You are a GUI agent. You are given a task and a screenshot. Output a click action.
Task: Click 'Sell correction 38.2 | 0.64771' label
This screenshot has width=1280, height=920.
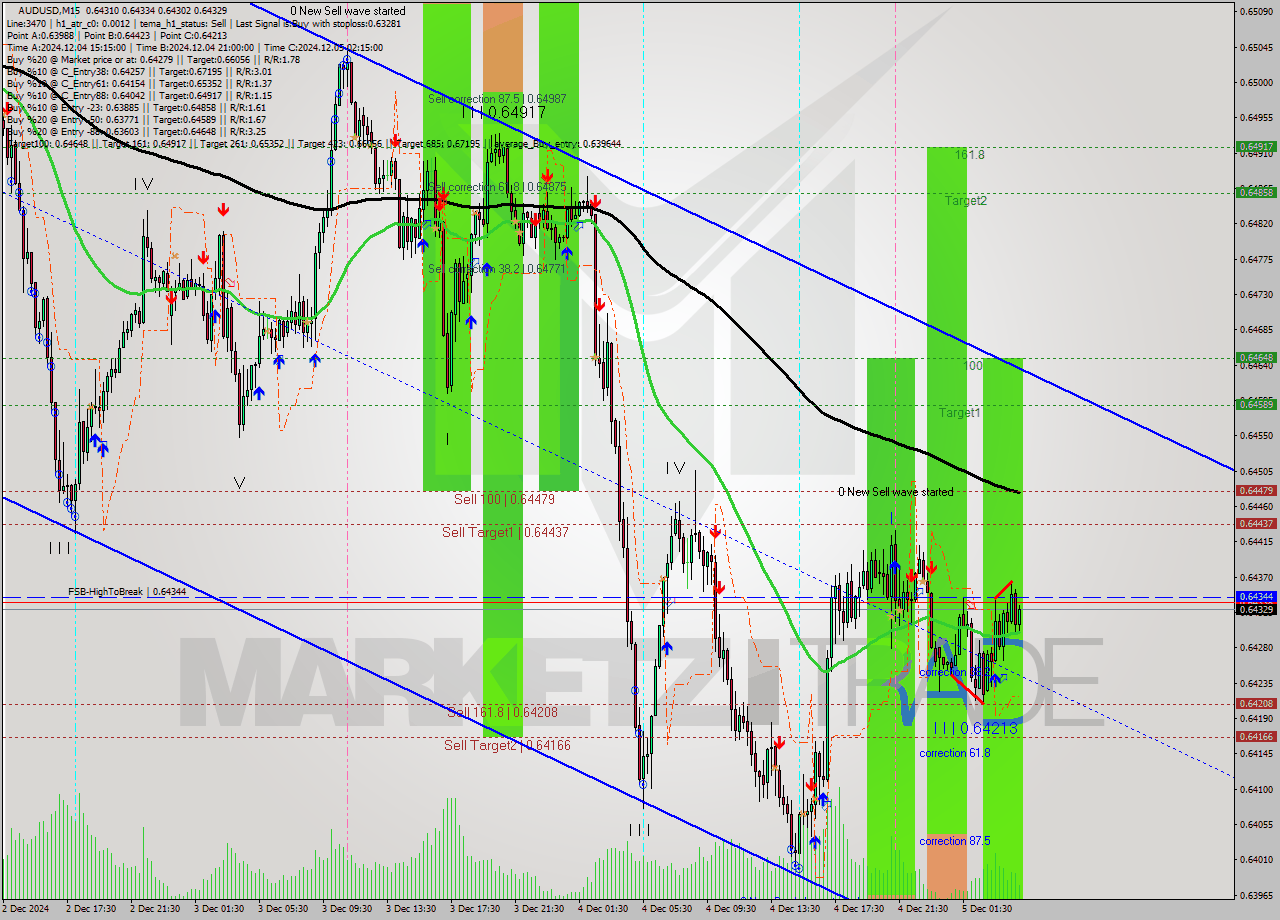(x=497, y=269)
